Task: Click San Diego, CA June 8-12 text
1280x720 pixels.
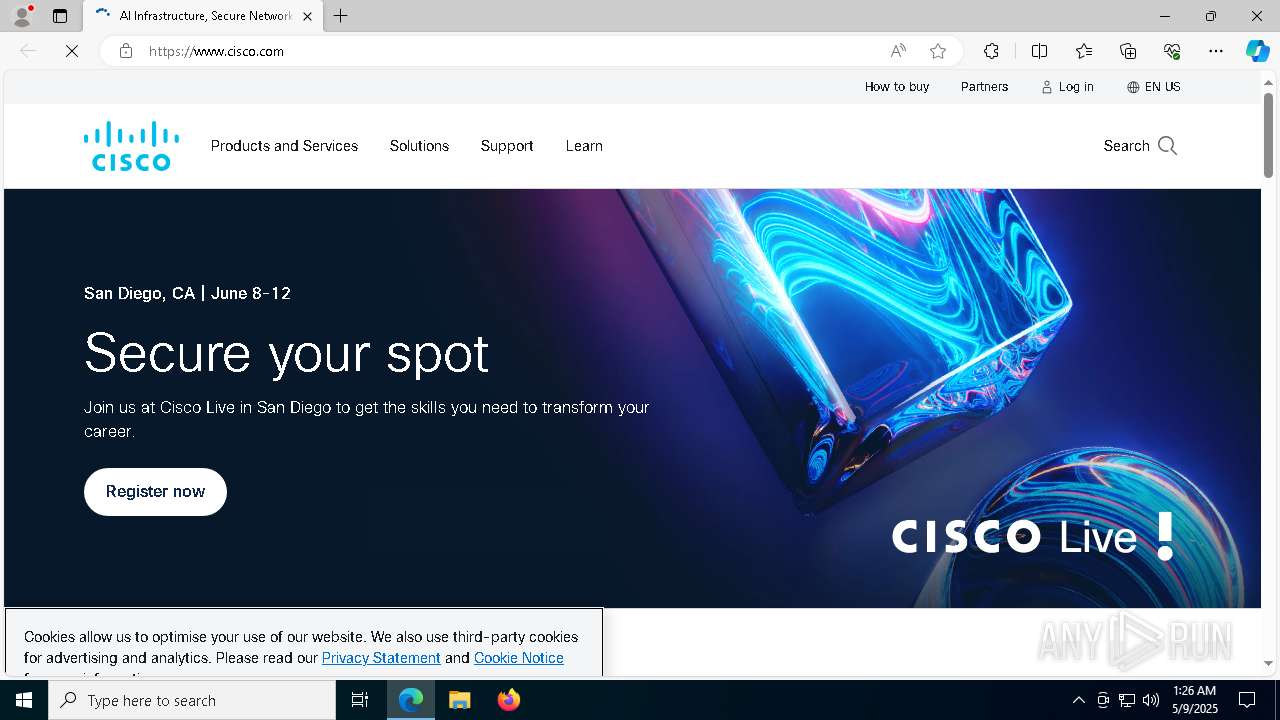Action: pos(187,293)
